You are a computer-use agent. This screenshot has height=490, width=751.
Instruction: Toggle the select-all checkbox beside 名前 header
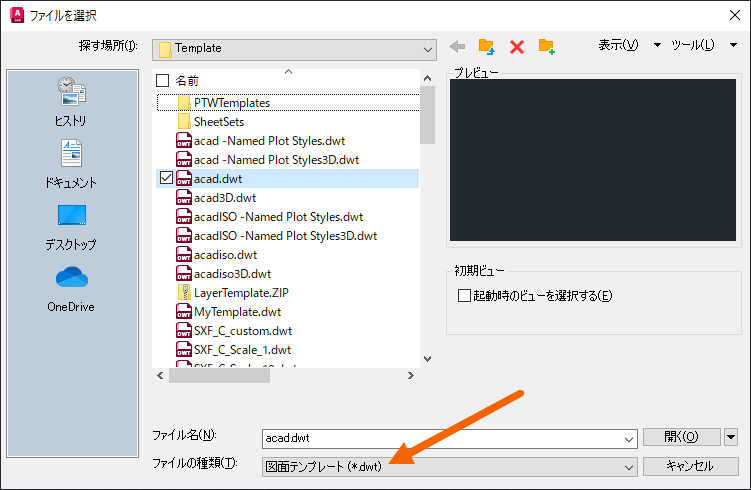(164, 80)
